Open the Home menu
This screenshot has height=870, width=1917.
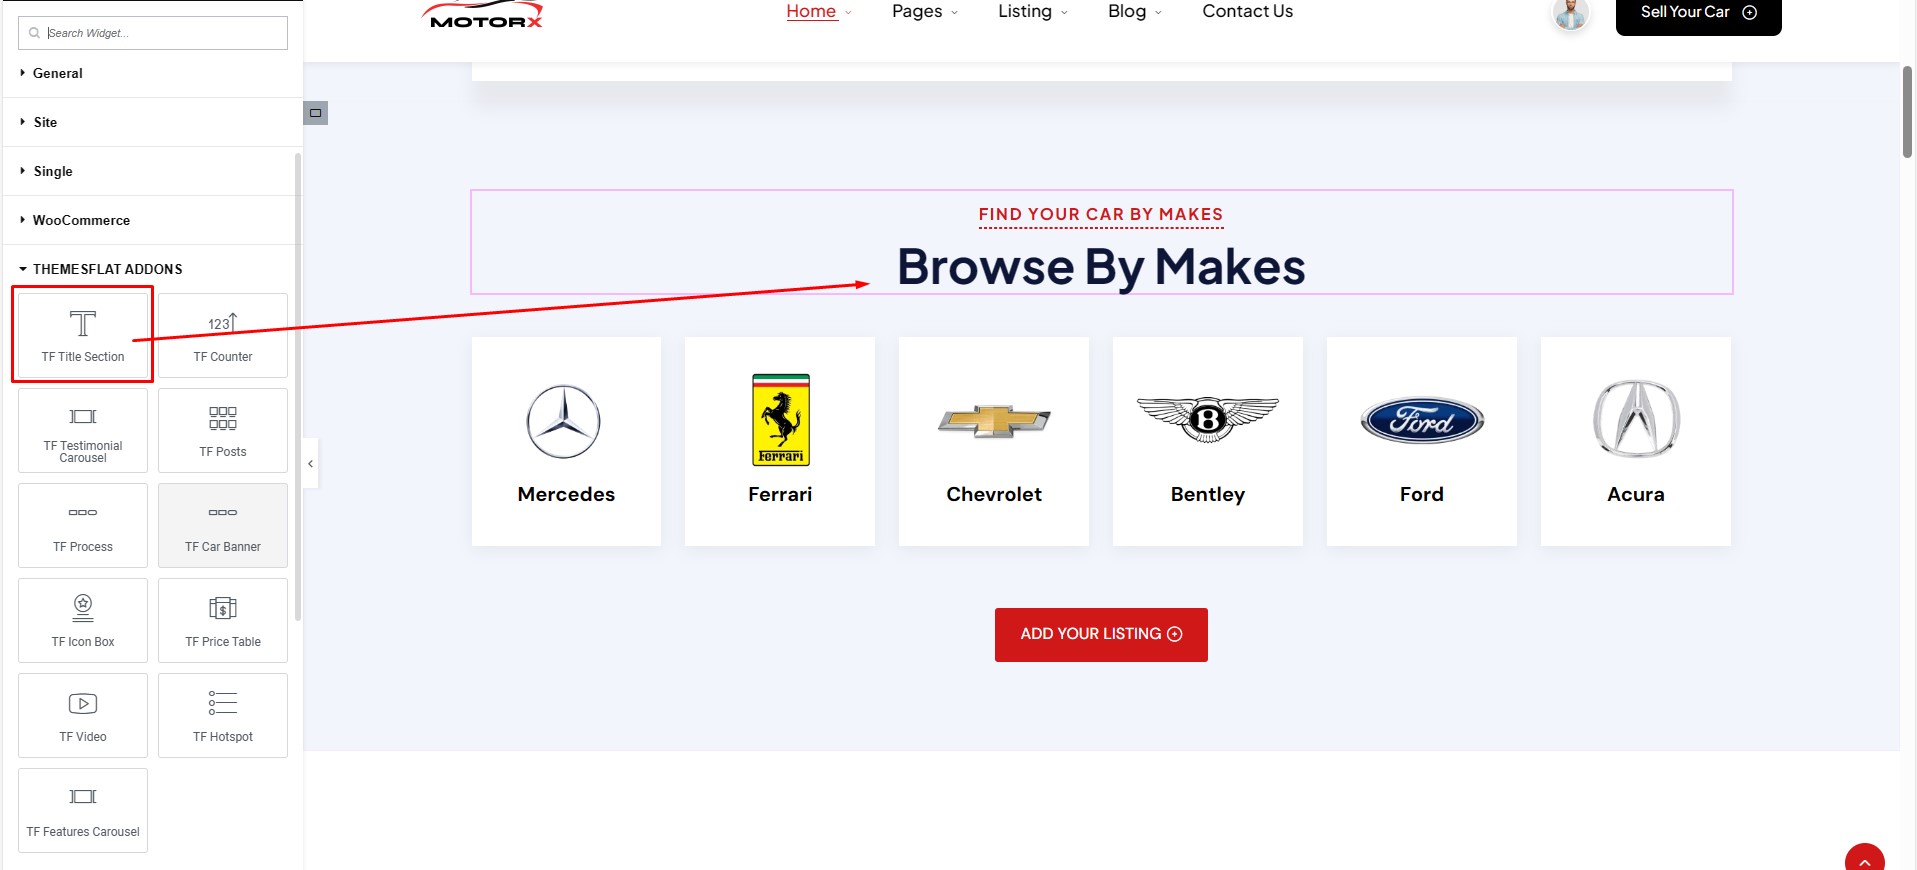pyautogui.click(x=818, y=11)
